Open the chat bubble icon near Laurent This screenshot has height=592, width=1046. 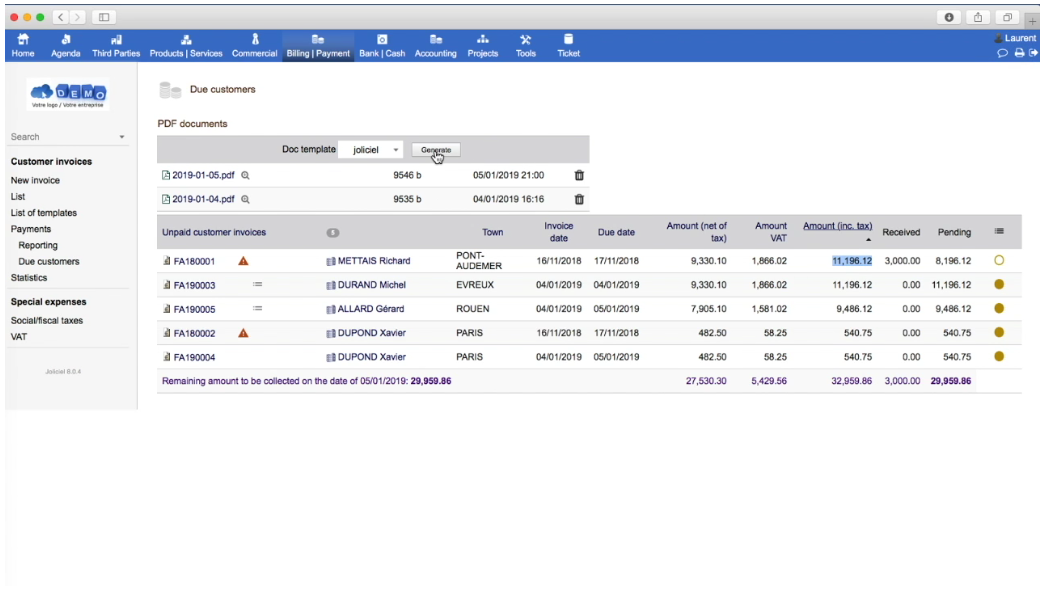(x=1002, y=53)
